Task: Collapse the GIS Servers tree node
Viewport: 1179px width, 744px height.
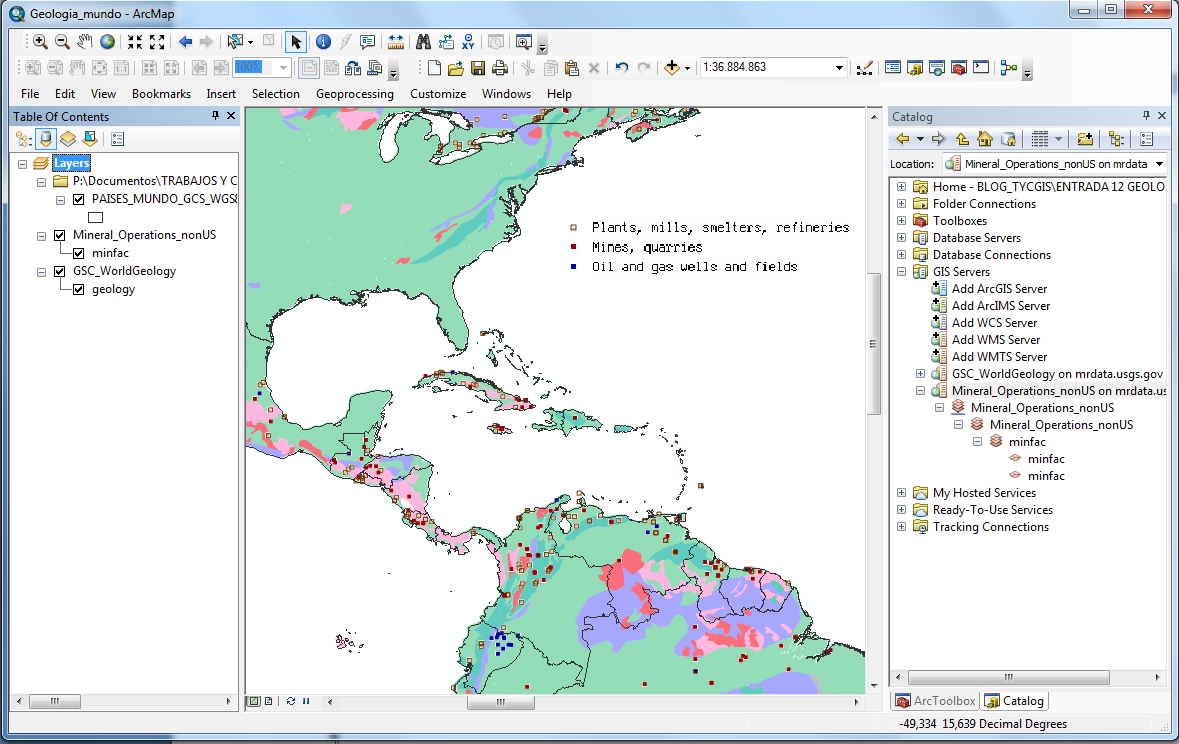Action: (901, 271)
